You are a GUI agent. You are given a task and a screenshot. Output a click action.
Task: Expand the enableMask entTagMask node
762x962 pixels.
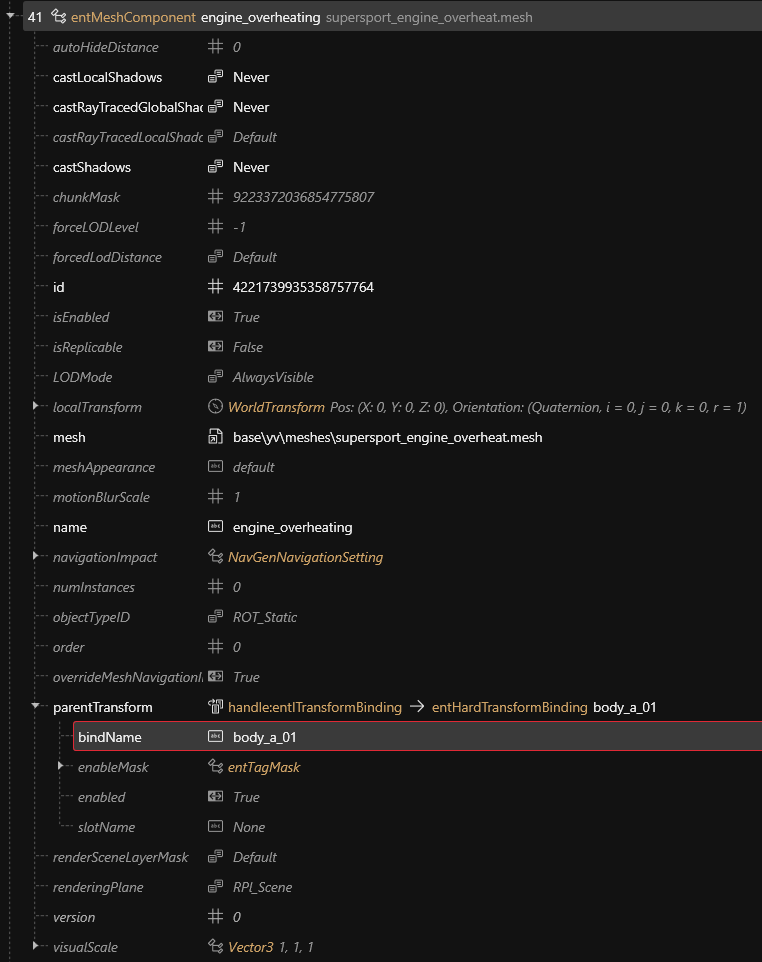click(62, 766)
